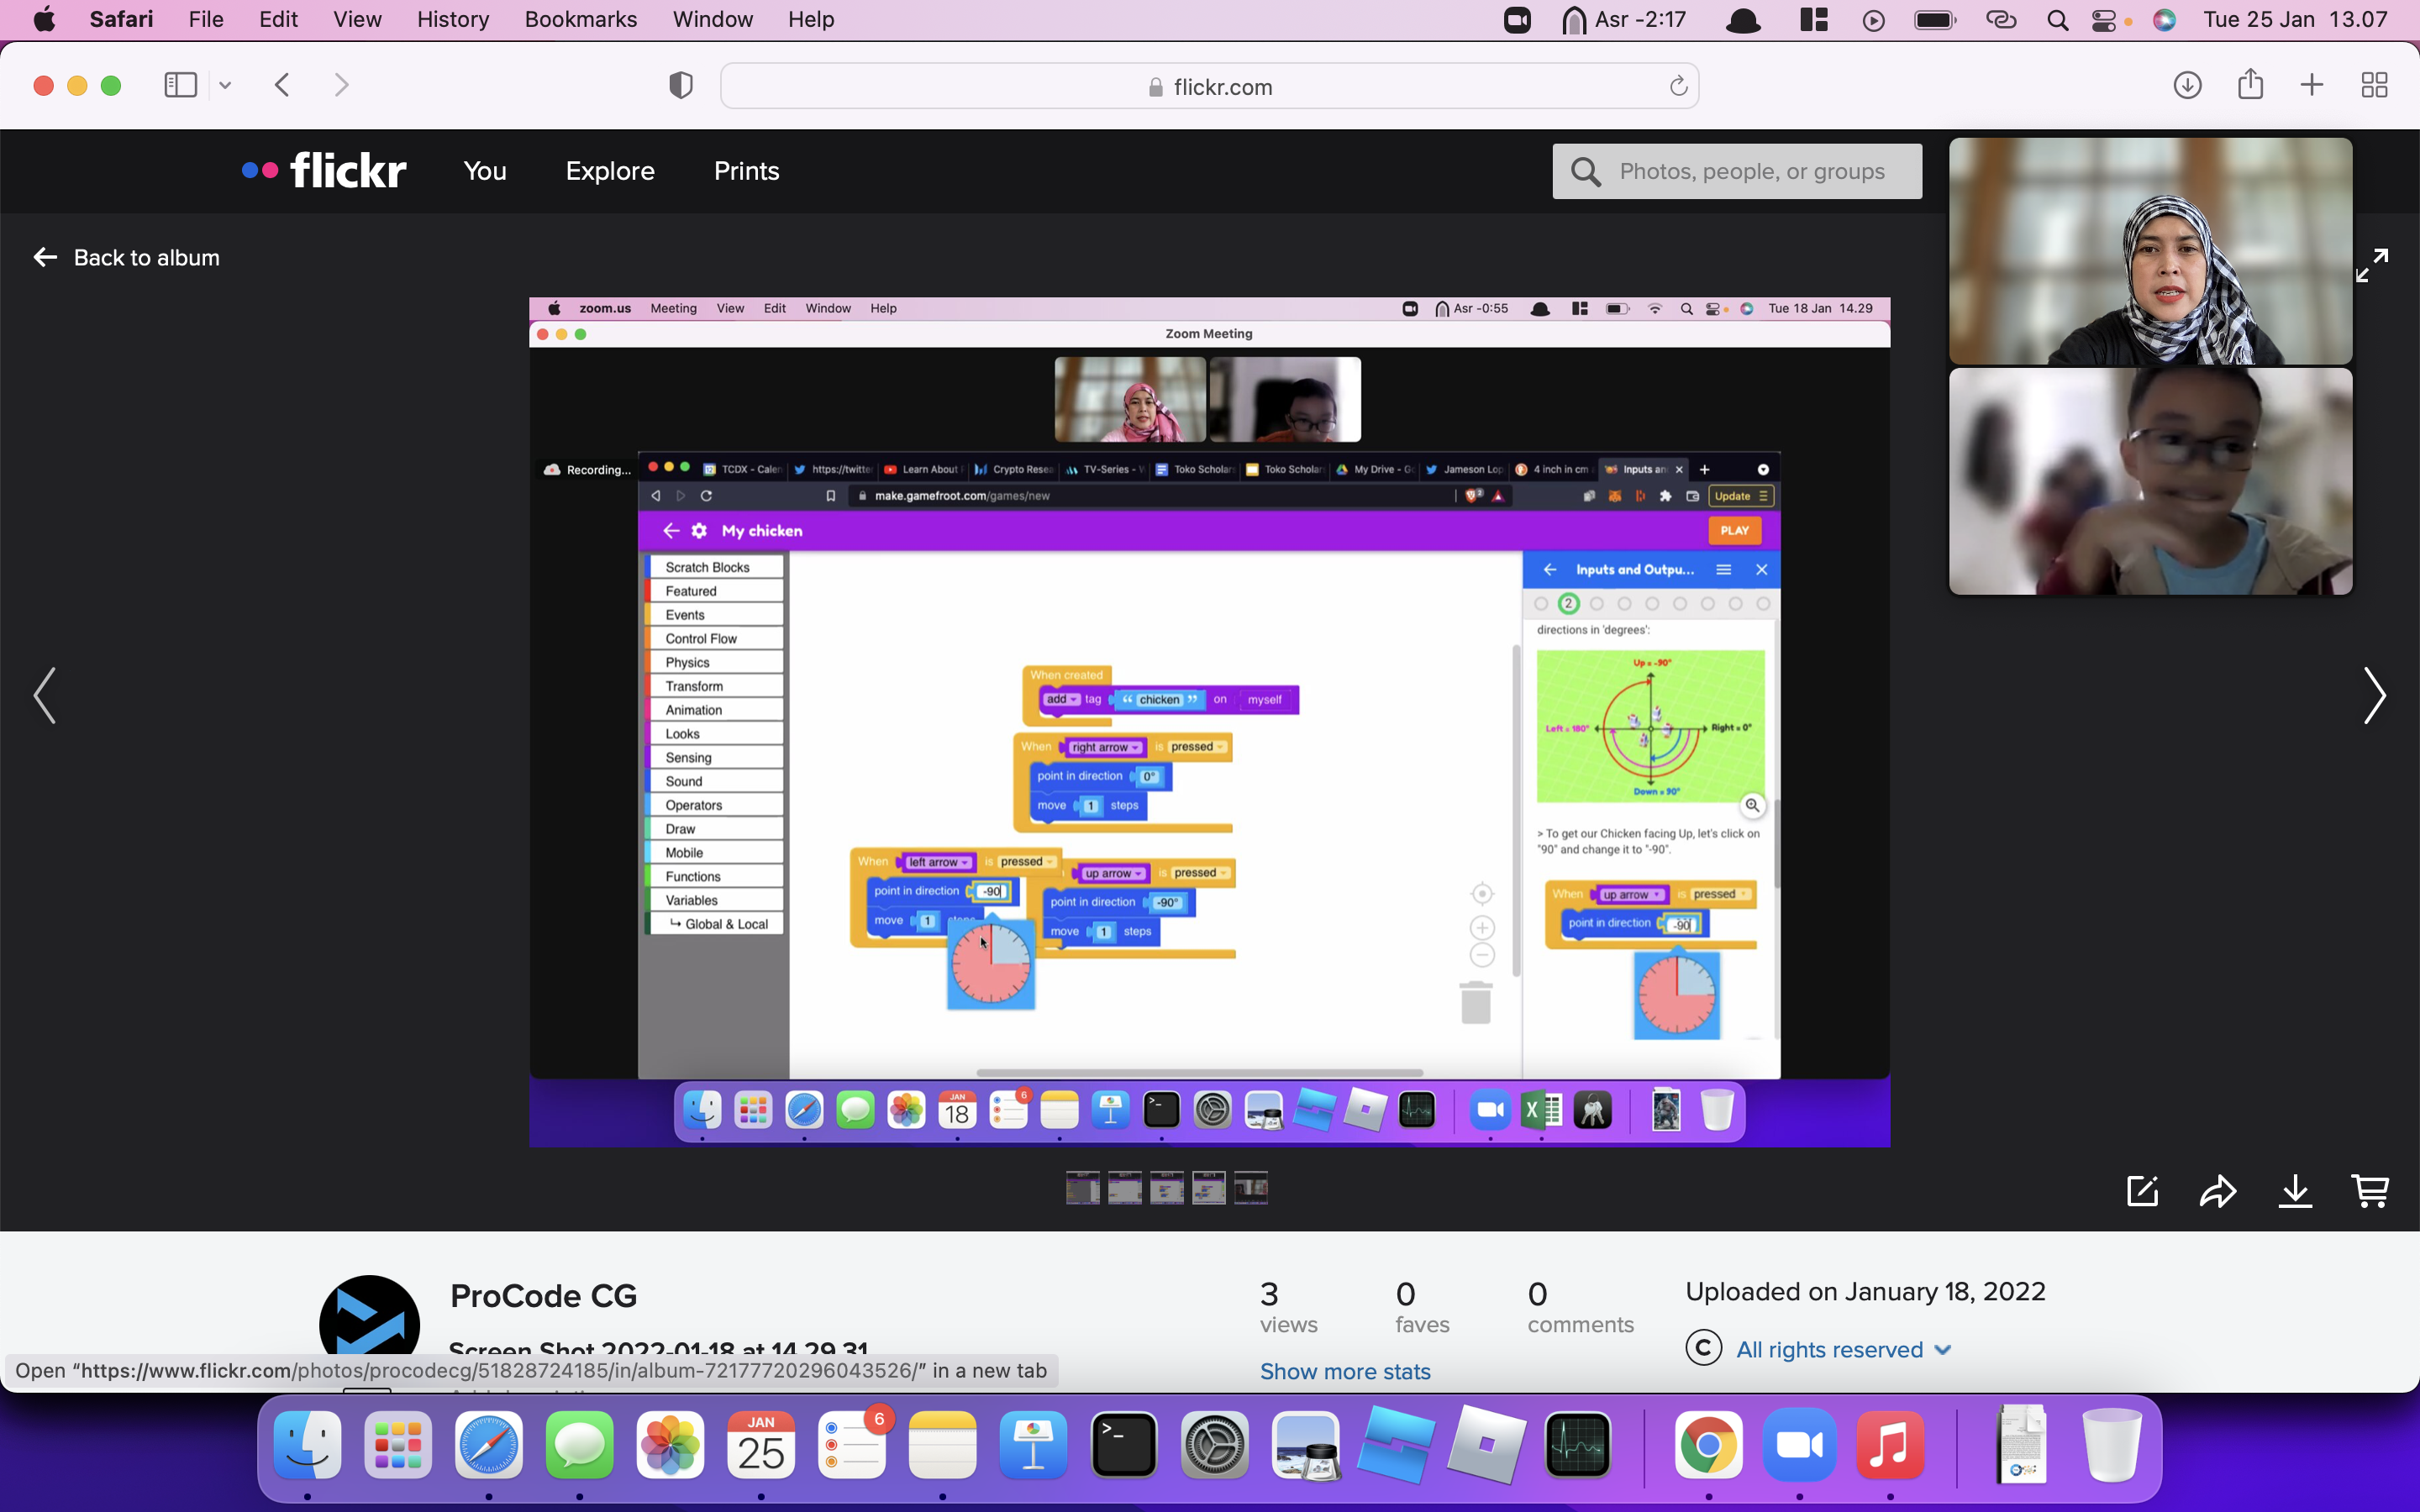Open Terminal from the Dock
This screenshot has width=2420, height=1512.
1124,1444
